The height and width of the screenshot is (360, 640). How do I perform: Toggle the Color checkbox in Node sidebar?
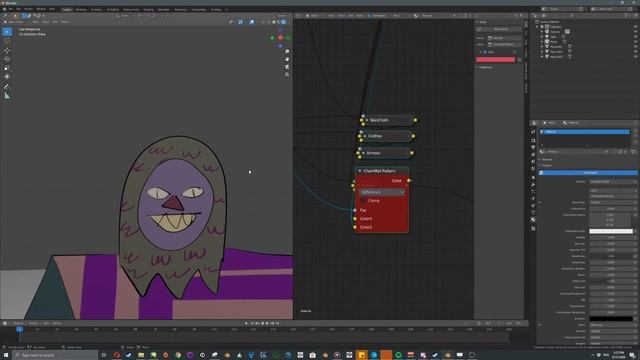pyautogui.click(x=484, y=52)
